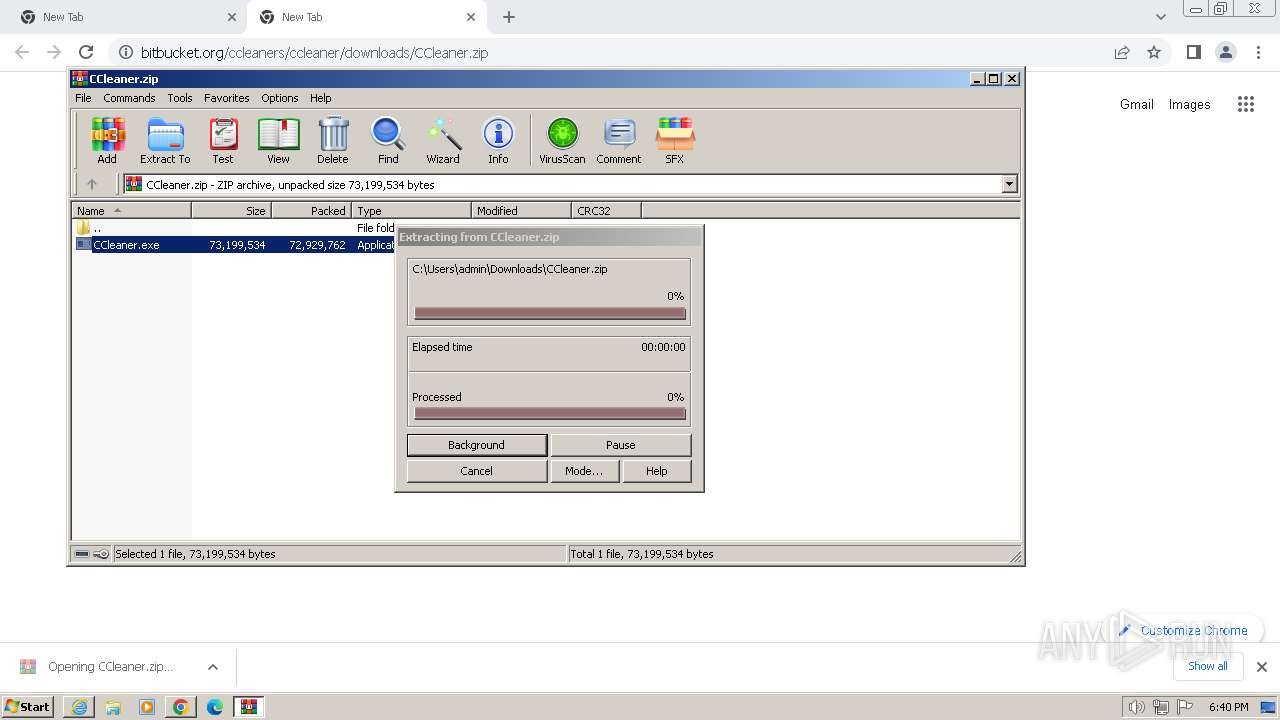Click the Edge taskbar icon
1280x720 pixels.
[x=215, y=707]
